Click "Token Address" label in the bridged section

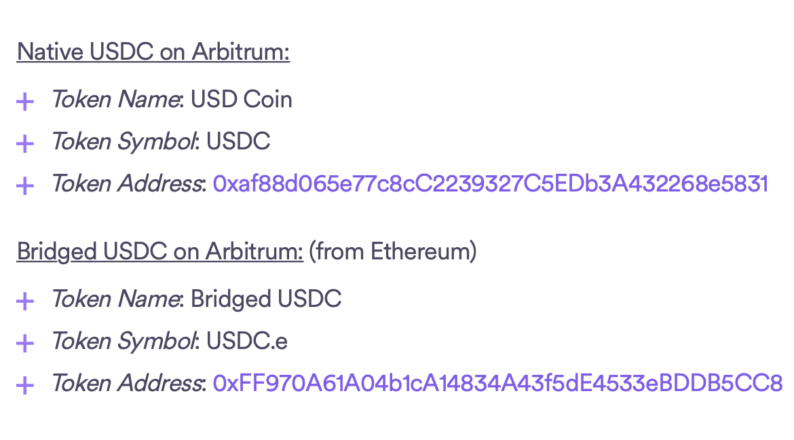click(x=116, y=383)
